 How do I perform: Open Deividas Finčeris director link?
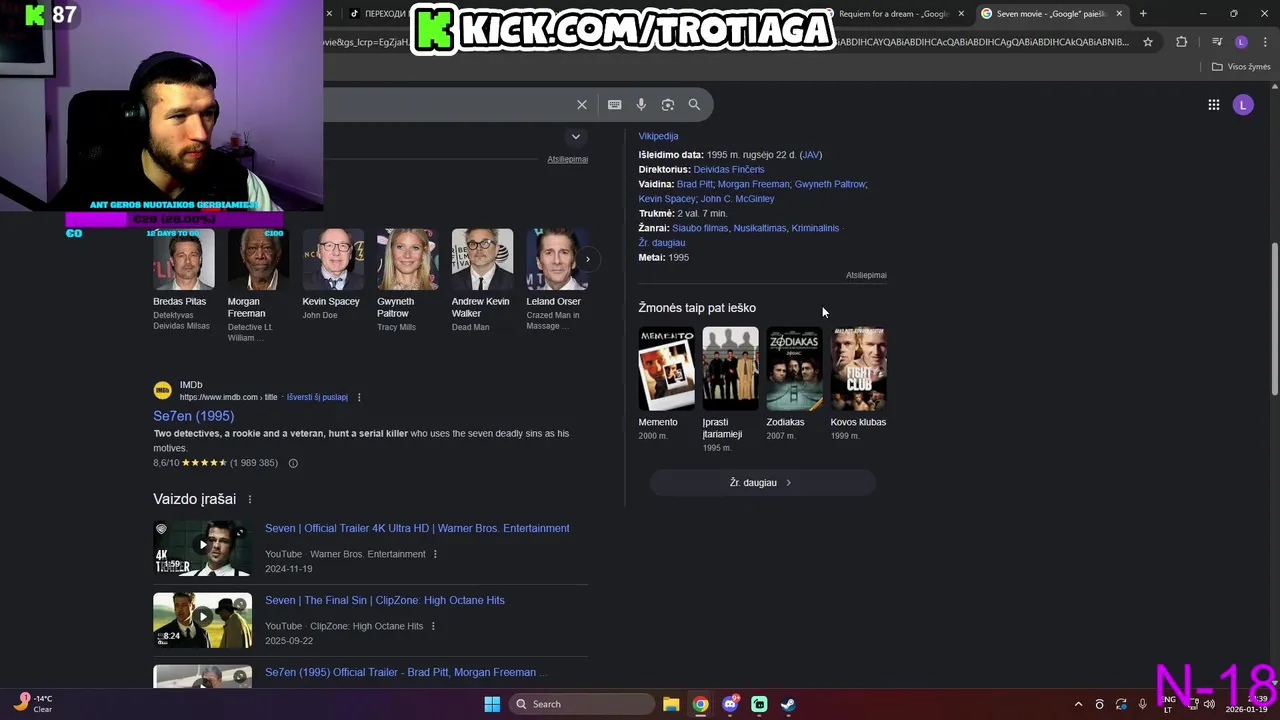(729, 169)
